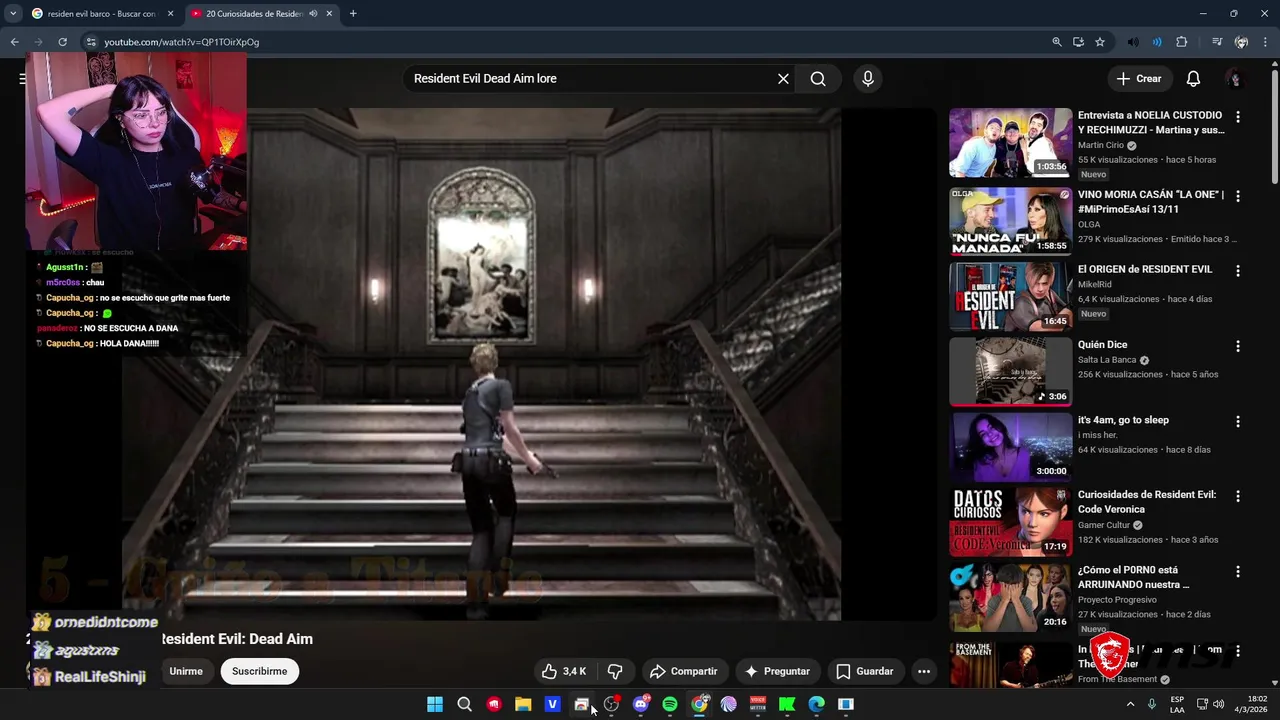Viewport: 1280px width, 720px height.
Task: Click the URL address bar
Action: (x=560, y=42)
